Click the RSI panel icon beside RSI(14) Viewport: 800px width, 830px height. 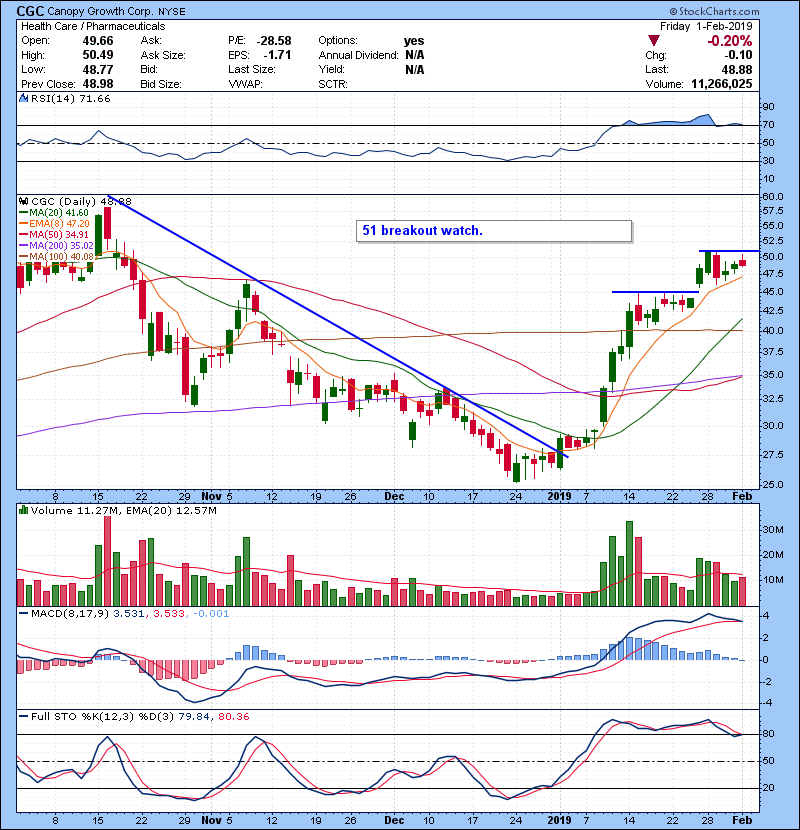(x=23, y=98)
